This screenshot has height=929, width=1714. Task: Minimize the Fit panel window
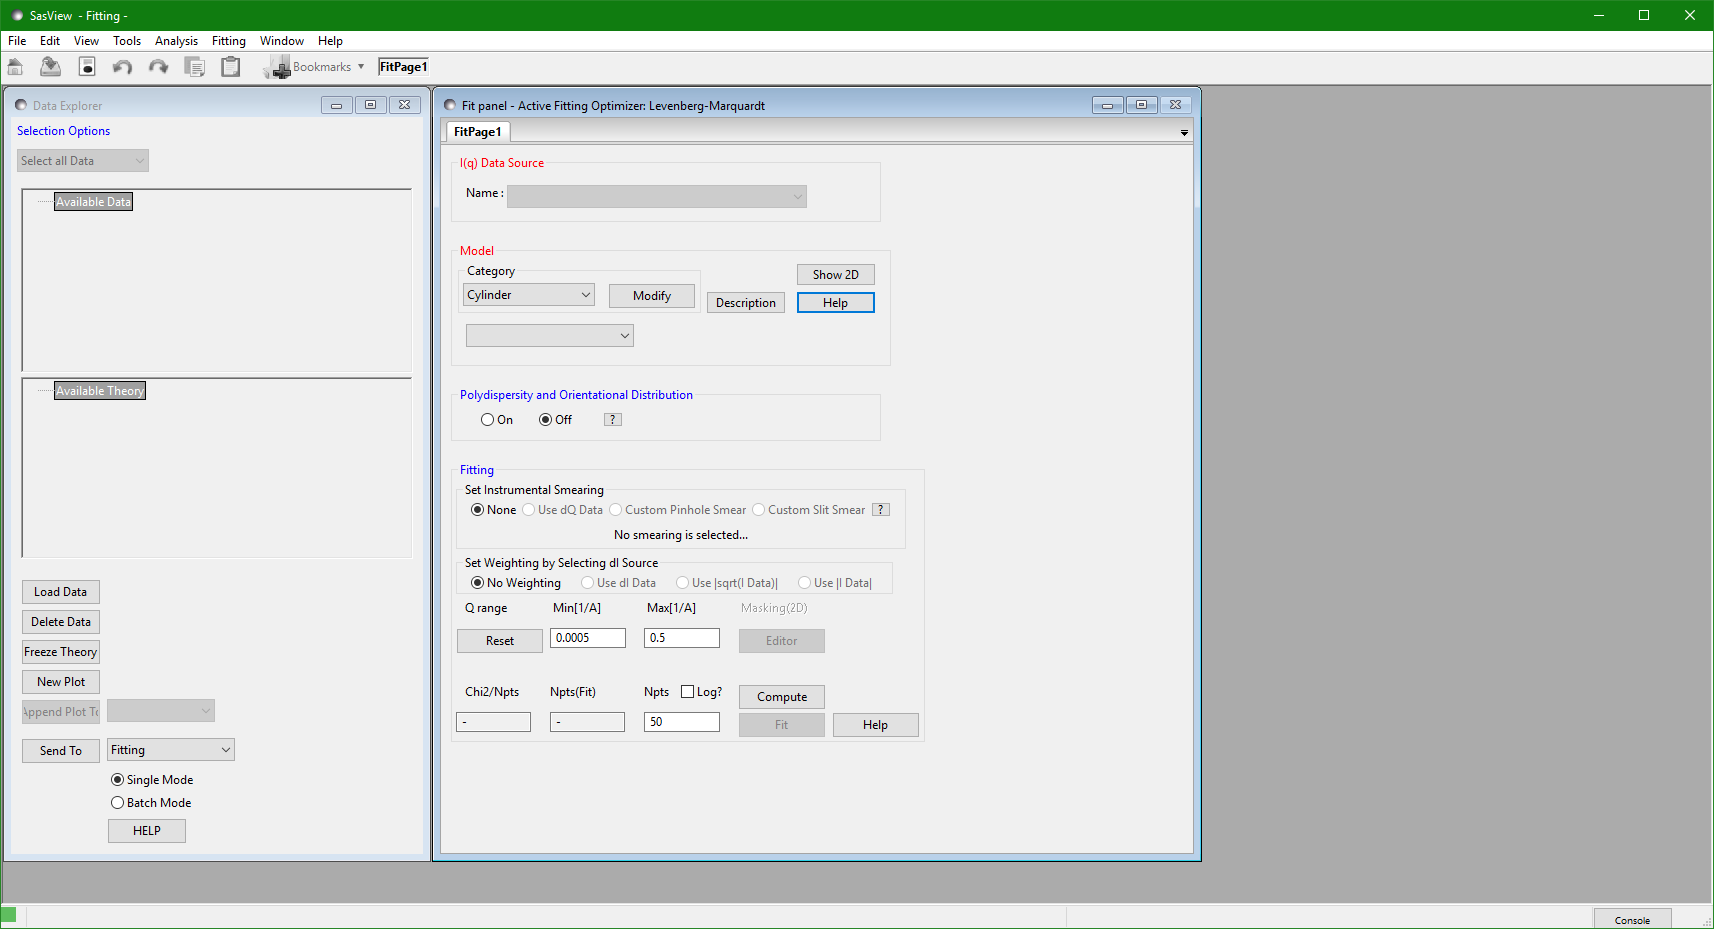(x=1108, y=105)
